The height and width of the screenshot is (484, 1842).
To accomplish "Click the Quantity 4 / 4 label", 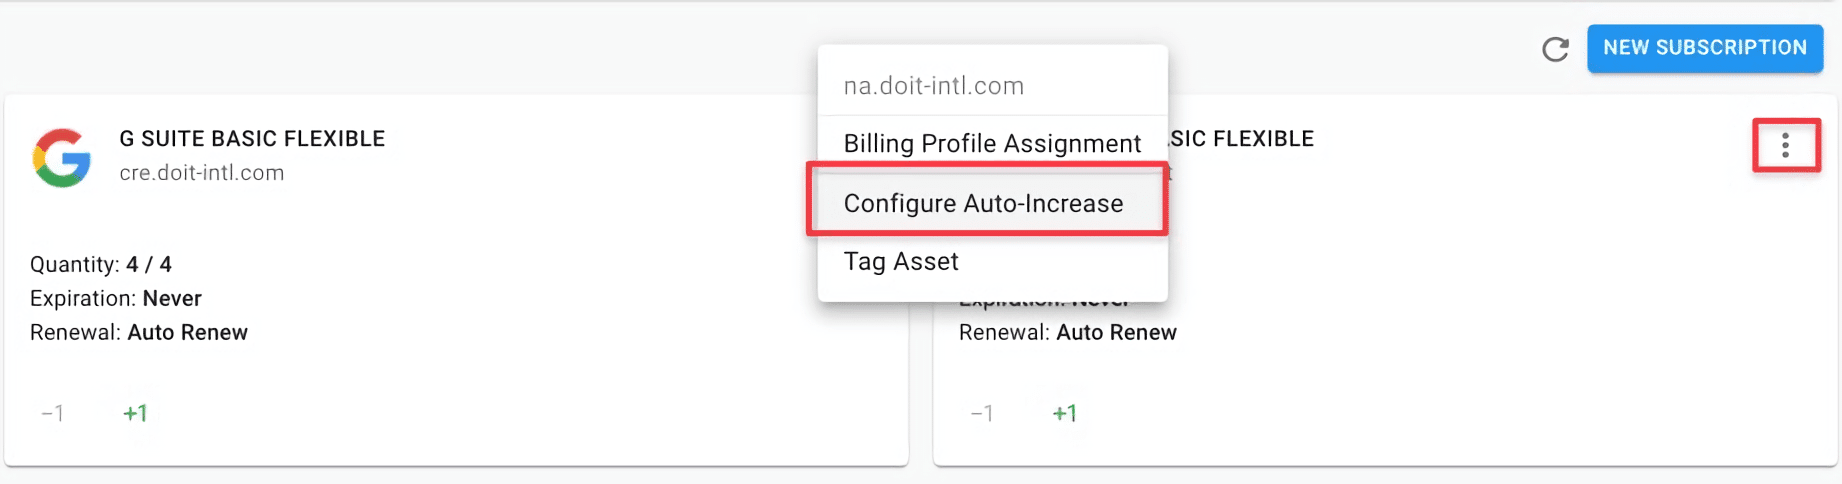I will tap(101, 265).
